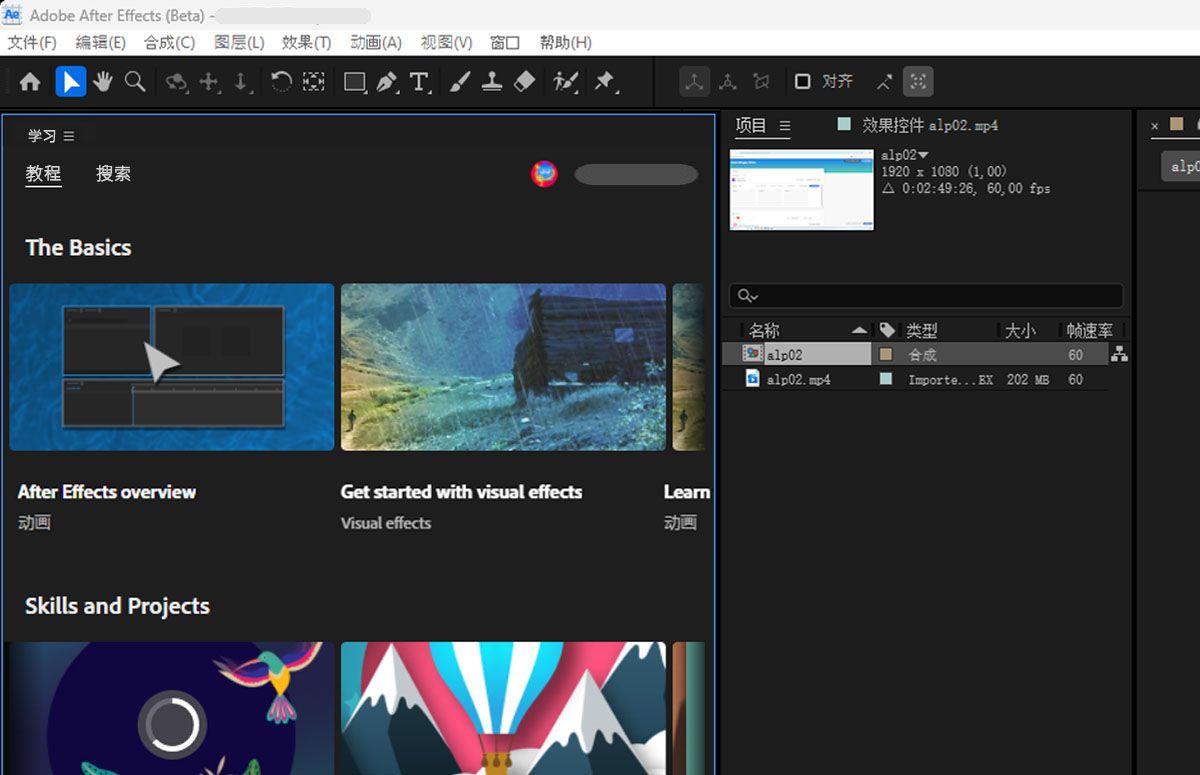Activate the Zoom magnifier tool
This screenshot has height=775, width=1200.
point(135,82)
